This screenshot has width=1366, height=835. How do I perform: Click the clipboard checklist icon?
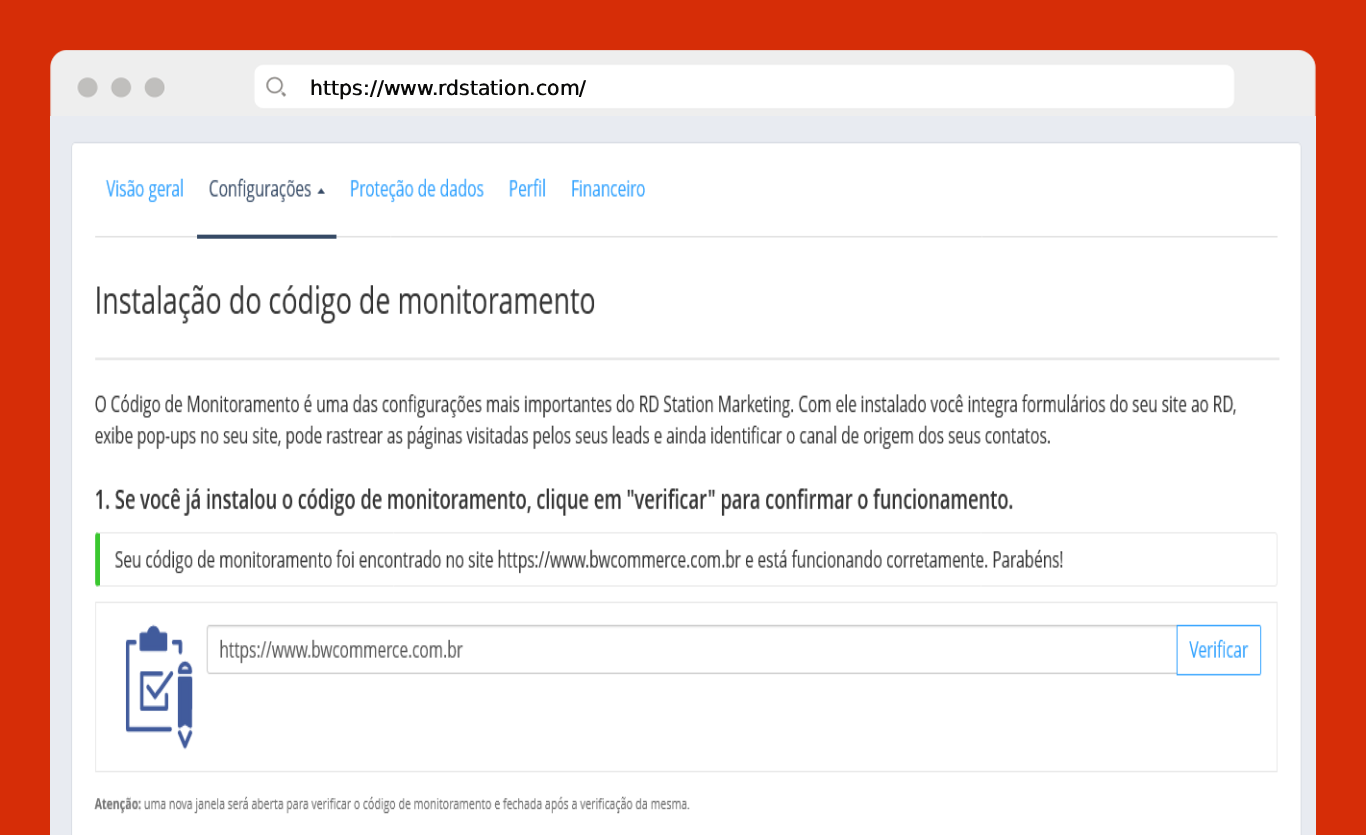[158, 687]
